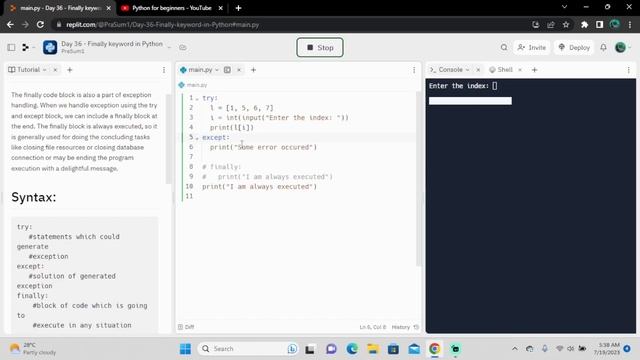Open Chrome tab search dropdown
The width and height of the screenshot is (640, 360).
pyautogui.click(x=564, y=7)
